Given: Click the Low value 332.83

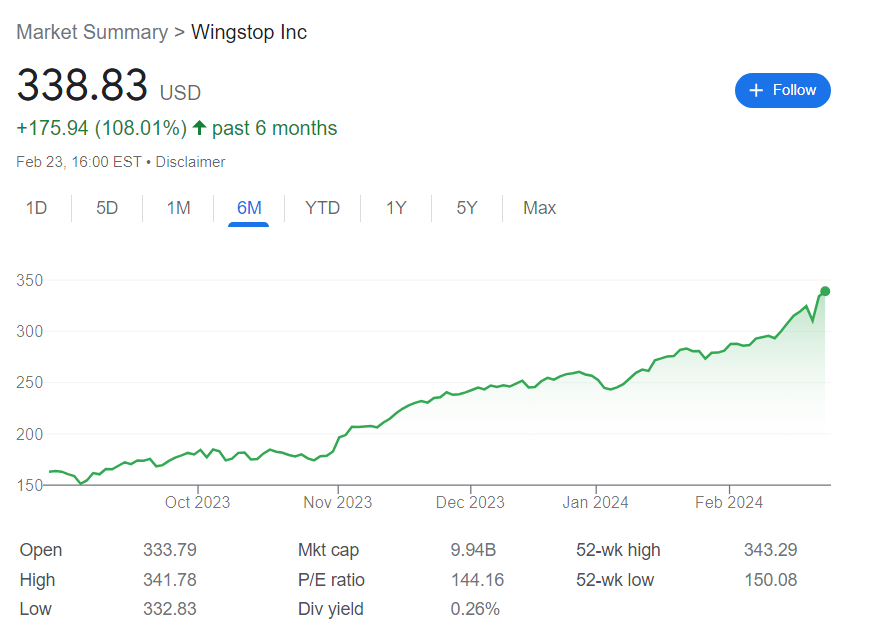Looking at the screenshot, I should coord(170,608).
